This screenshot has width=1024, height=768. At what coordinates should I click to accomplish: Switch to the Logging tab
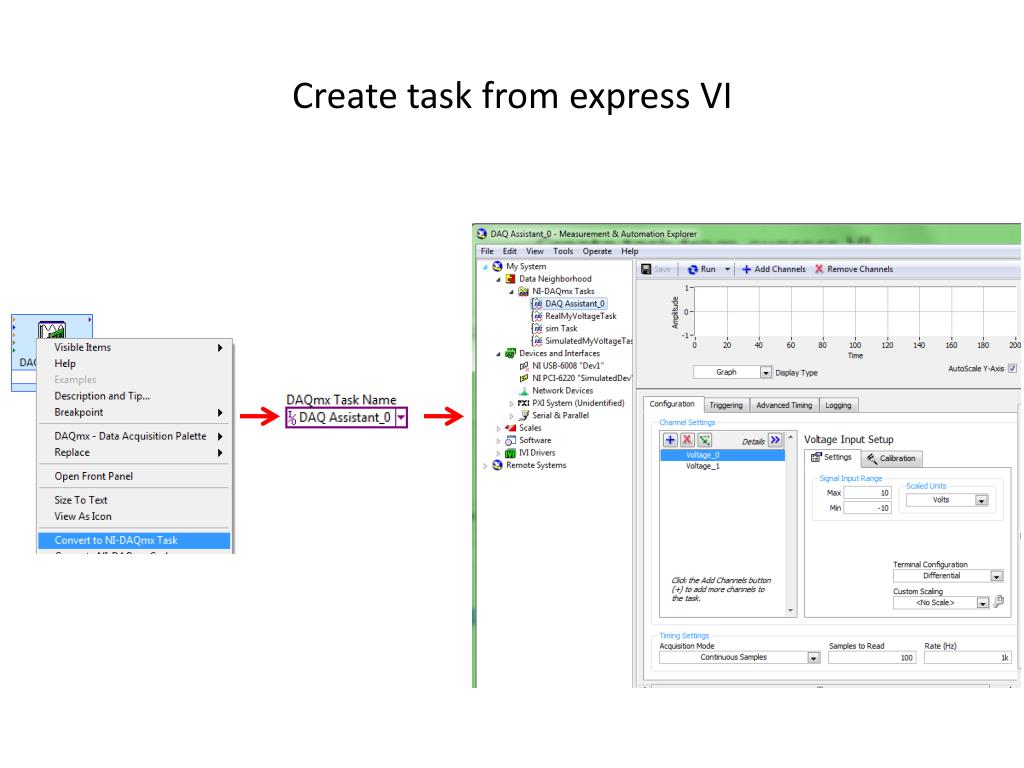click(838, 406)
